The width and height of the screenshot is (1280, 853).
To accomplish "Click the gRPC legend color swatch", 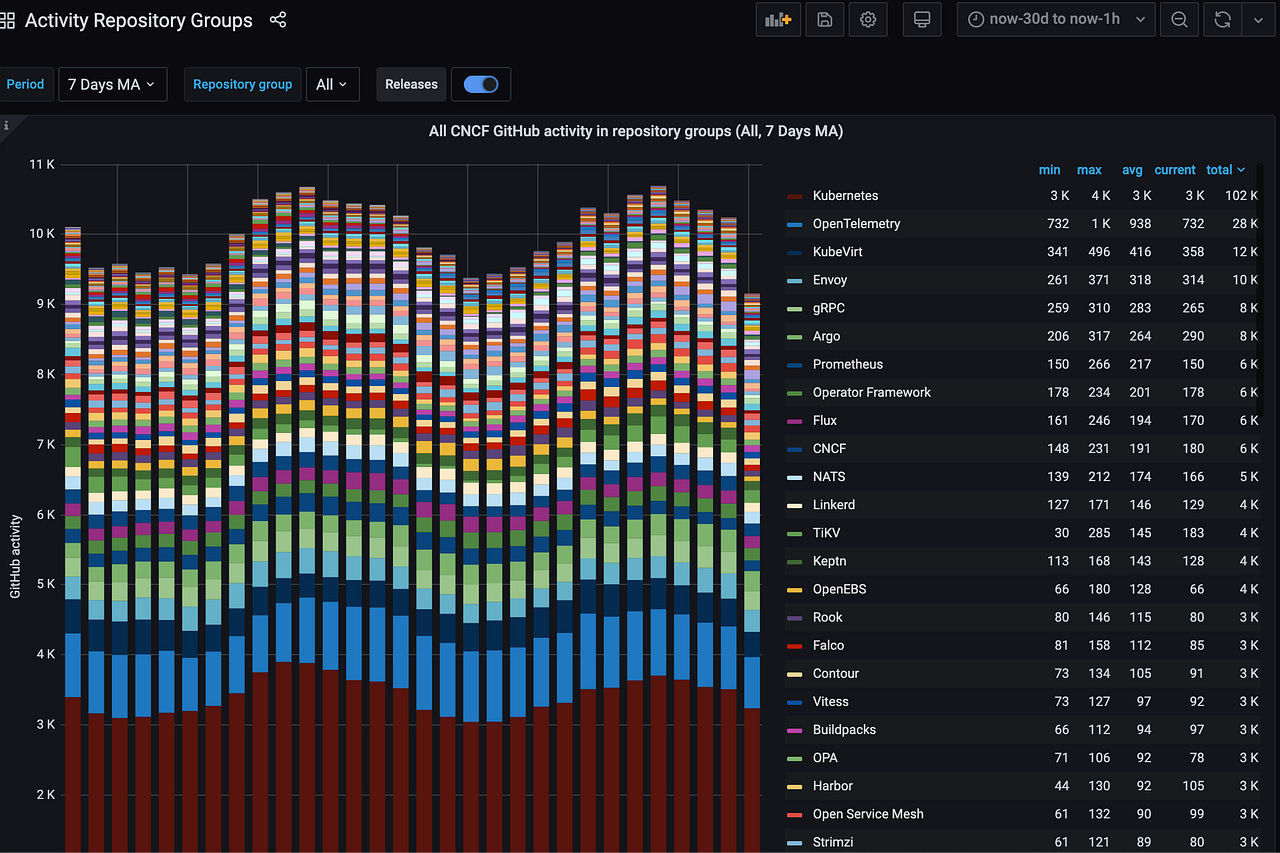I will [795, 308].
